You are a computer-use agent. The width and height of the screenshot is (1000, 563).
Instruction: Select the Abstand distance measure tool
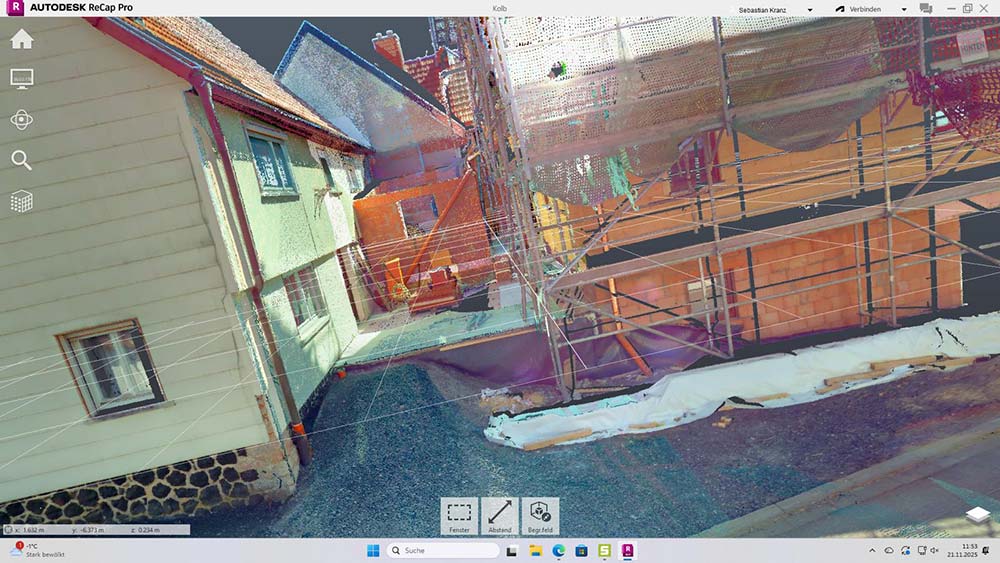pos(500,515)
